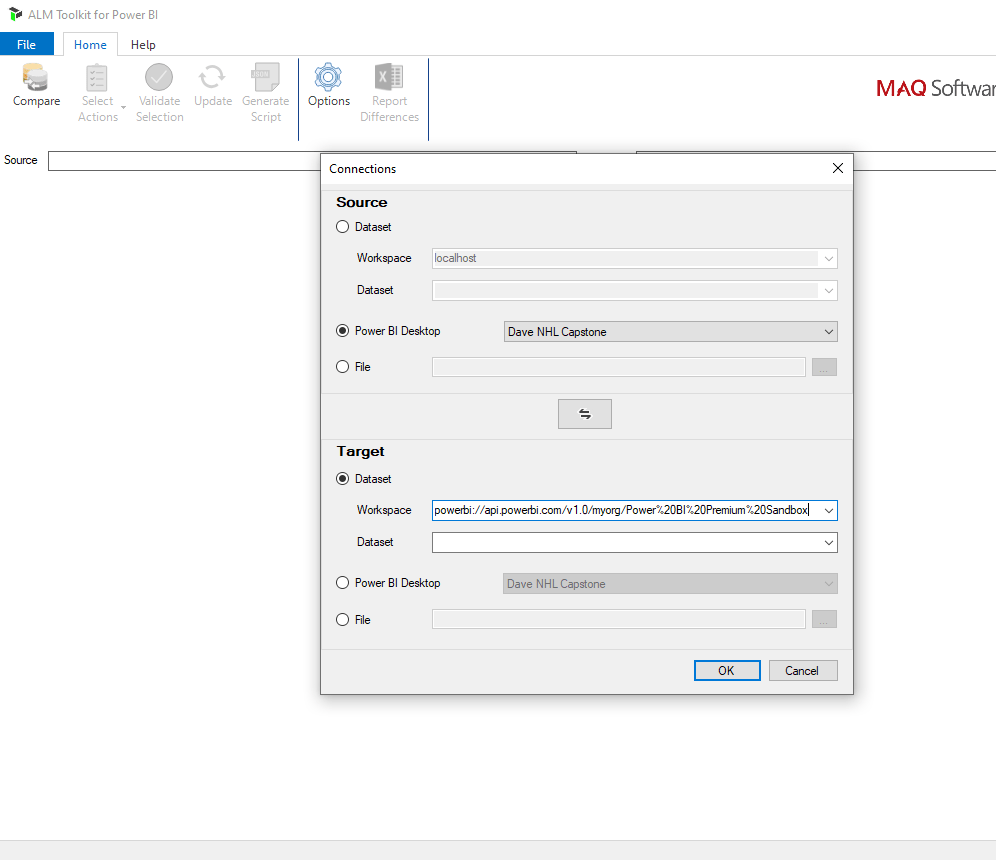Image resolution: width=996 pixels, height=860 pixels.
Task: Click the Cancel button
Action: click(803, 671)
